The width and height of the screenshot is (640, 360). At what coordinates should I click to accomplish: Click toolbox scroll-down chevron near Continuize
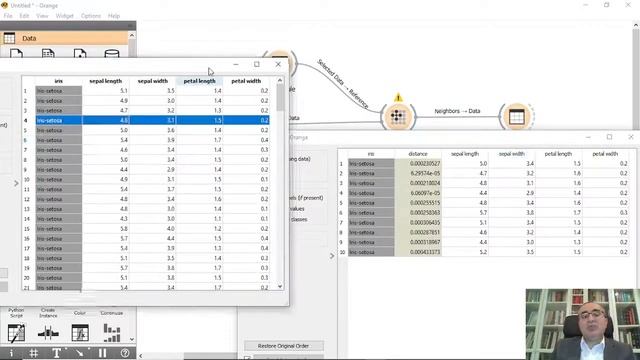pyautogui.click(x=132, y=339)
